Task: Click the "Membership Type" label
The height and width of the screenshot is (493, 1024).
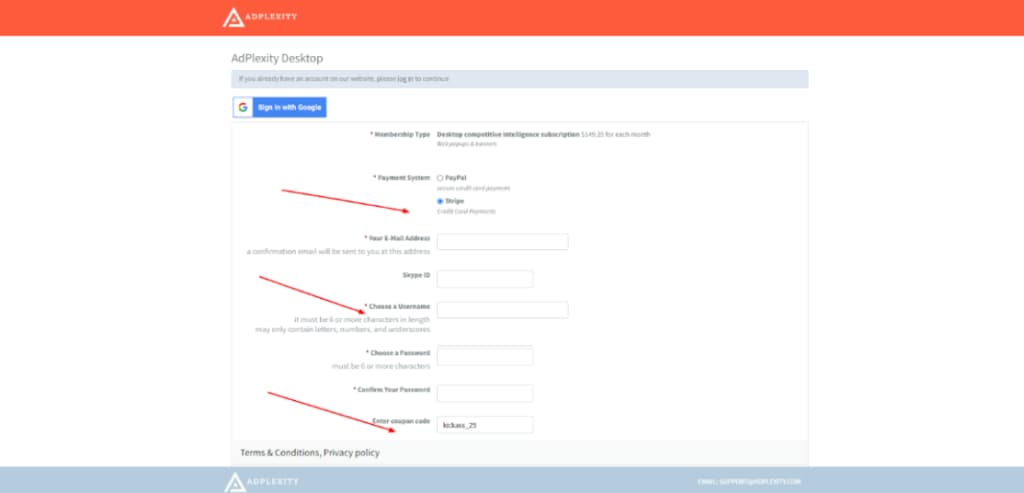Action: [400, 135]
